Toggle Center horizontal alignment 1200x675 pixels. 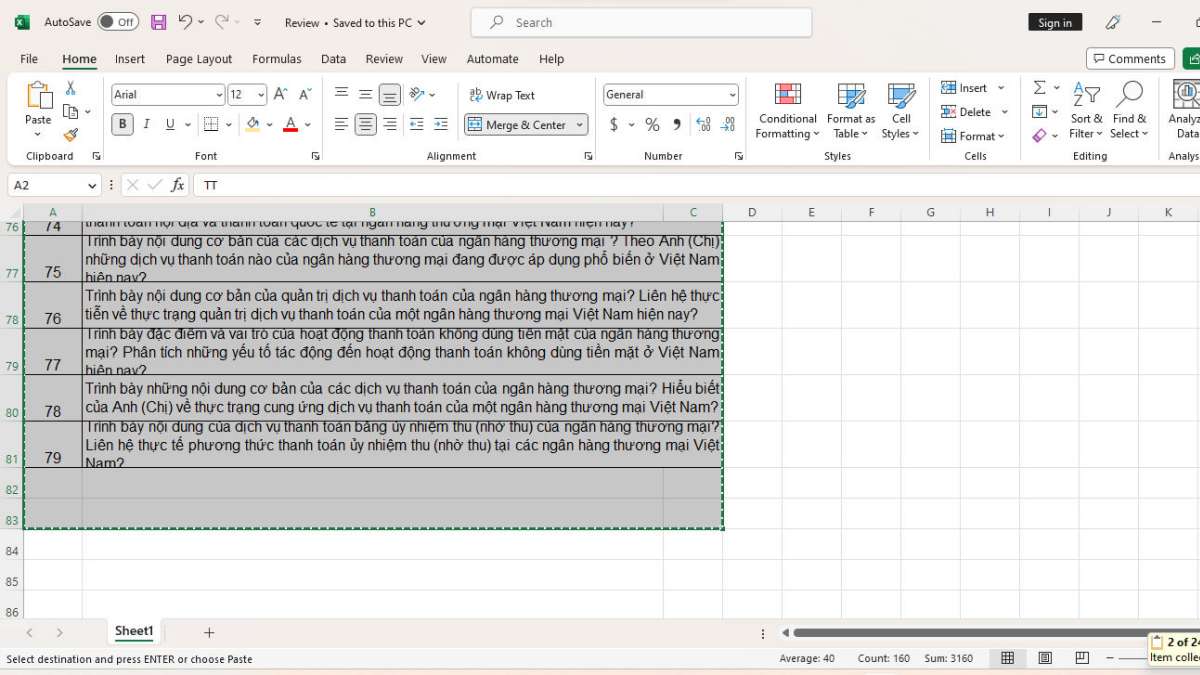coord(366,125)
